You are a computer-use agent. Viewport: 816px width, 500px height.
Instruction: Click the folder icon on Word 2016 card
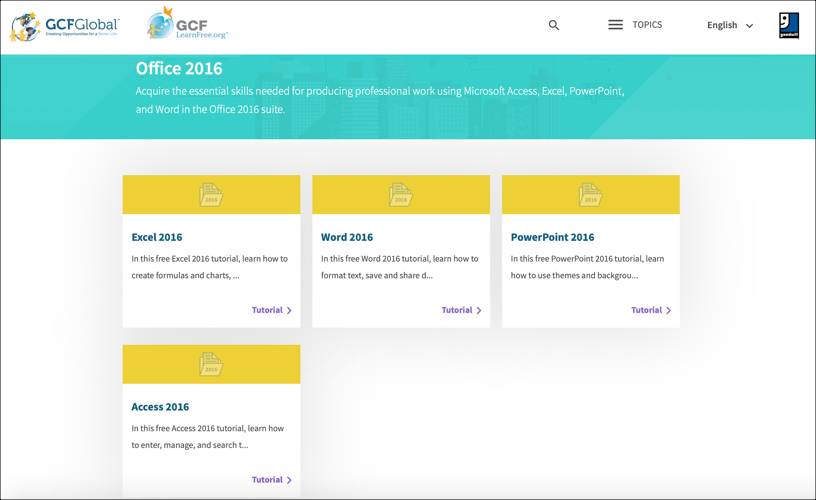(401, 195)
